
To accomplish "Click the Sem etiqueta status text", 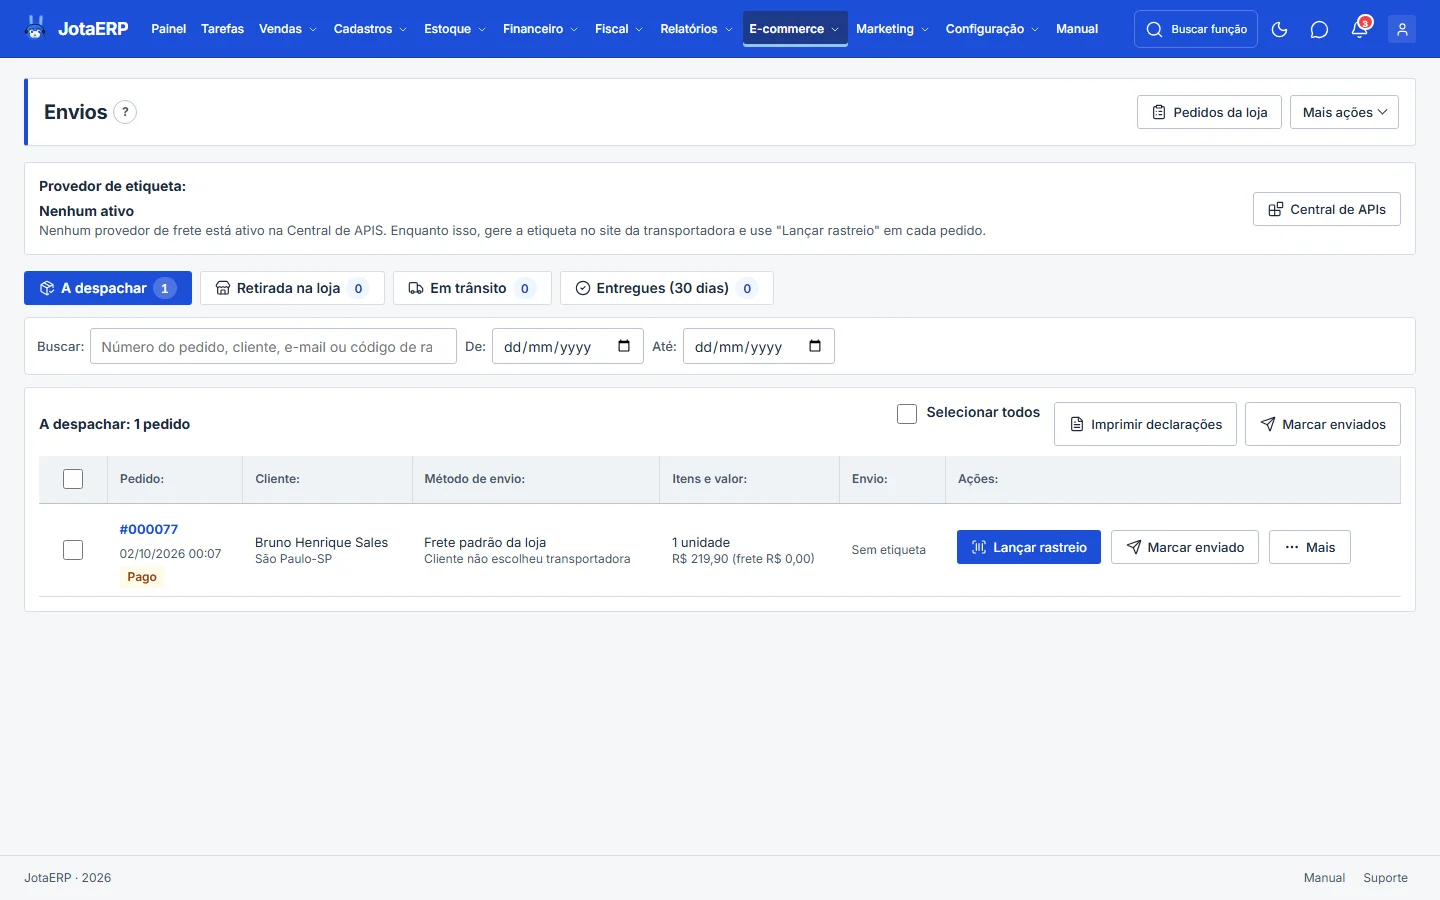I will point(889,550).
